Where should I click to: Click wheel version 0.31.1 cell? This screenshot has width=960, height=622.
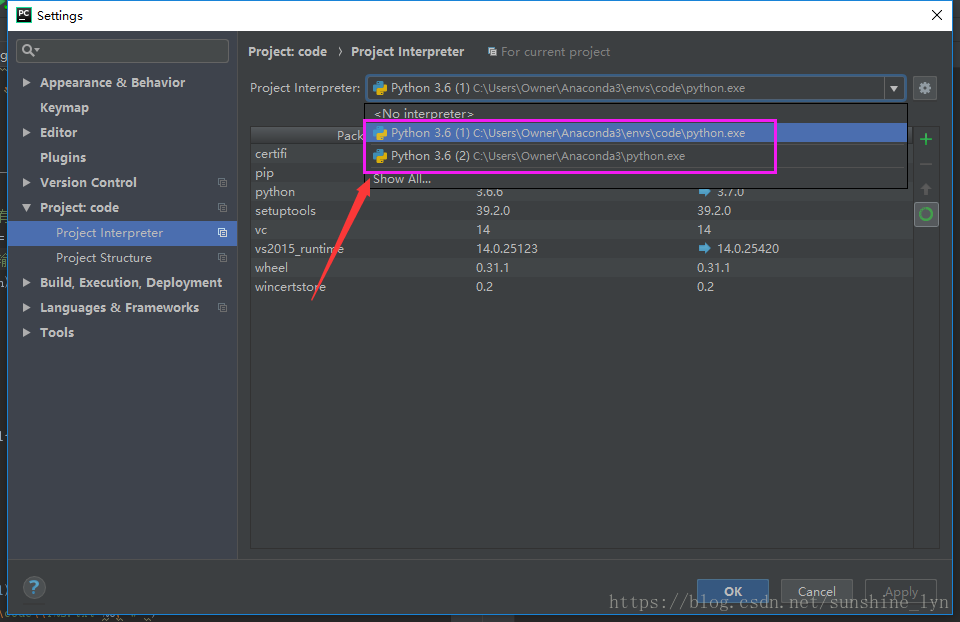pyautogui.click(x=492, y=268)
